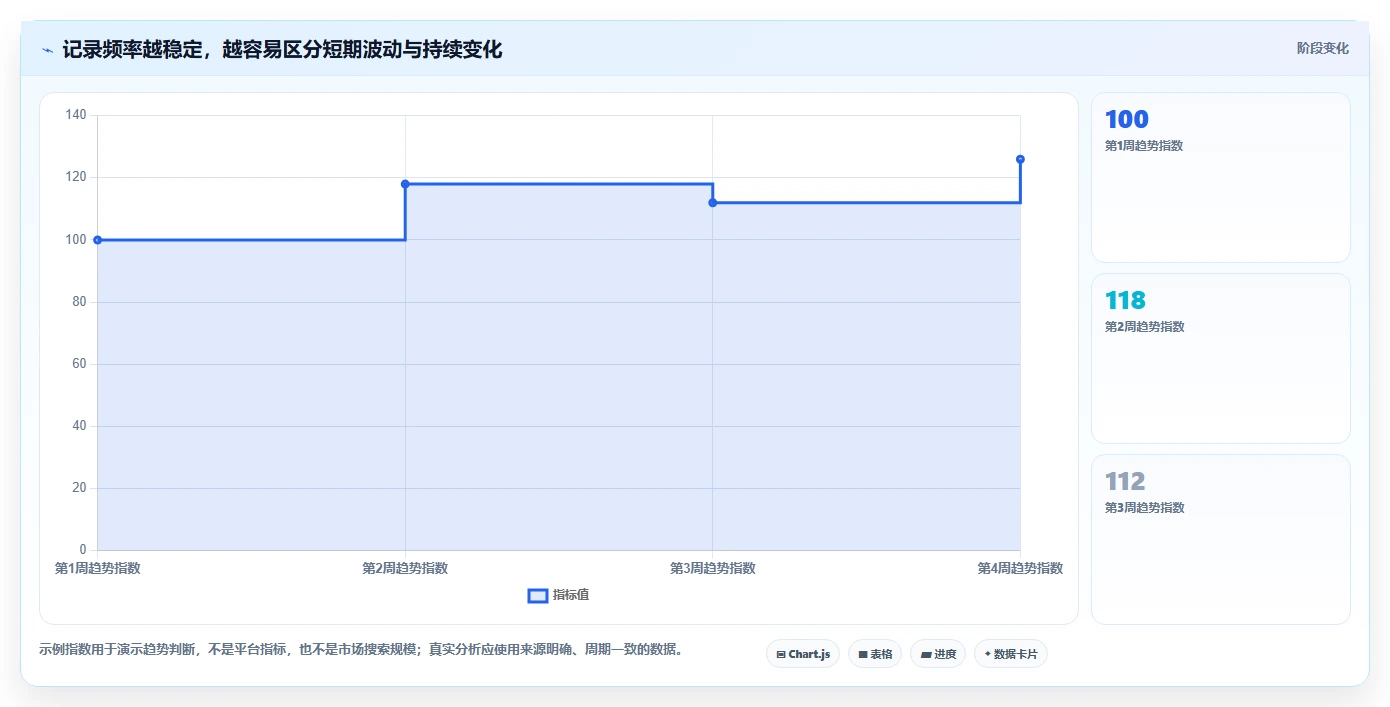Screen dimensions: 1390x707
Task: Select the data point for 第1周趋势指数
Action: (97, 240)
